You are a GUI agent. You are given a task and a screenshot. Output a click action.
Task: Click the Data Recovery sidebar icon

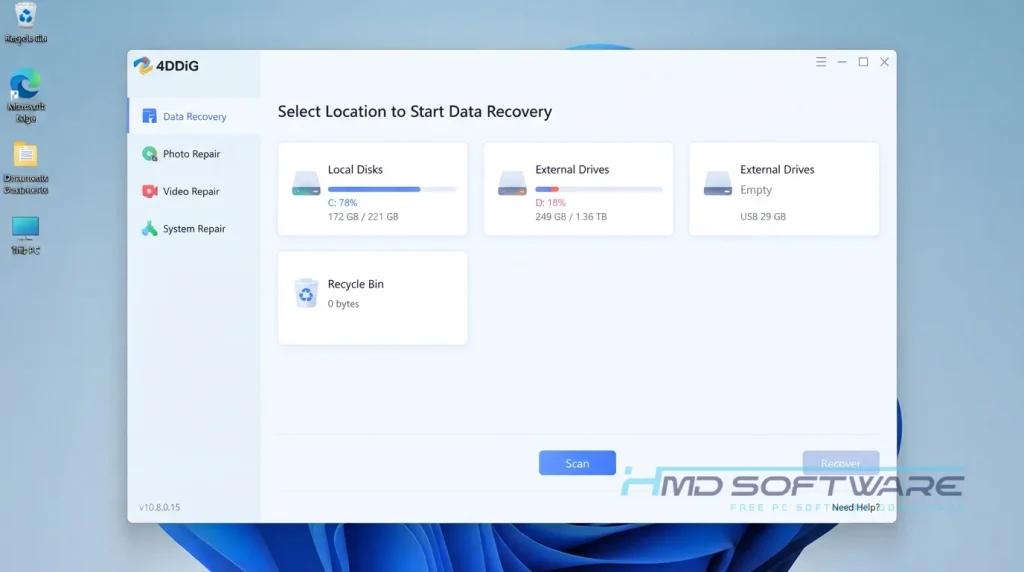coord(150,116)
